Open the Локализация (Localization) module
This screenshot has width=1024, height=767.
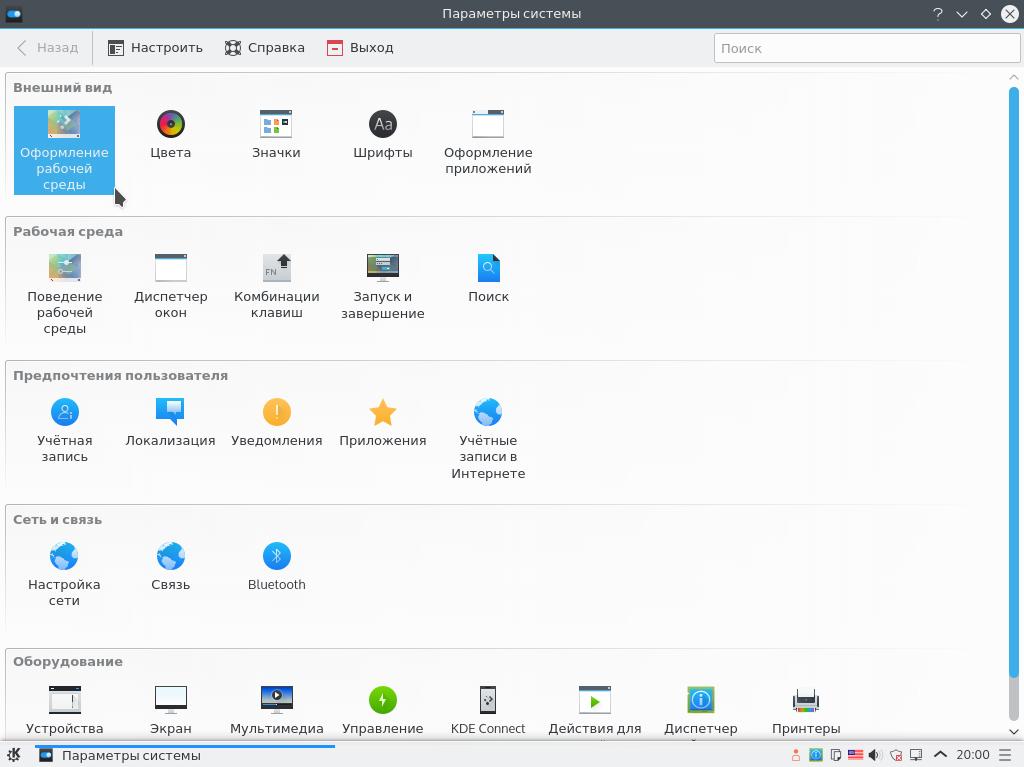point(170,424)
